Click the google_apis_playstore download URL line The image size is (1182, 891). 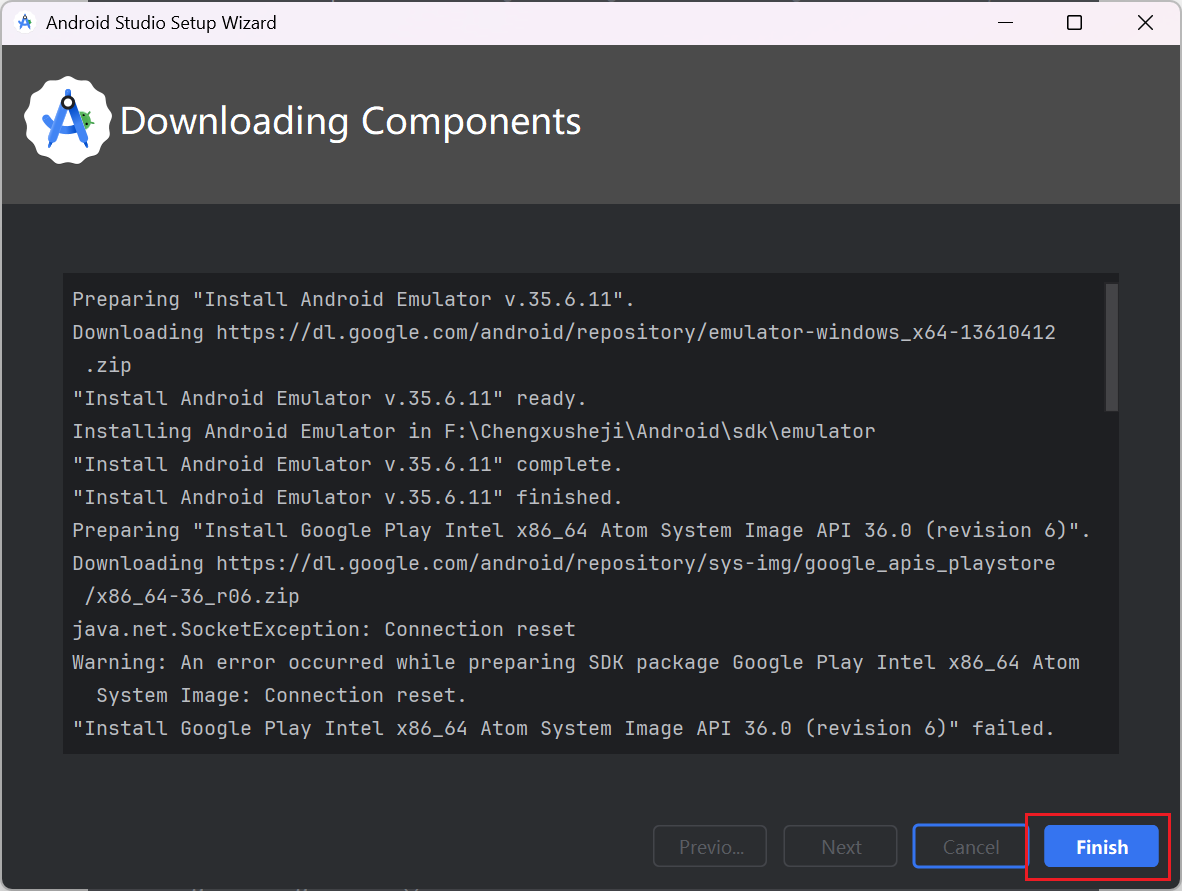click(x=564, y=564)
